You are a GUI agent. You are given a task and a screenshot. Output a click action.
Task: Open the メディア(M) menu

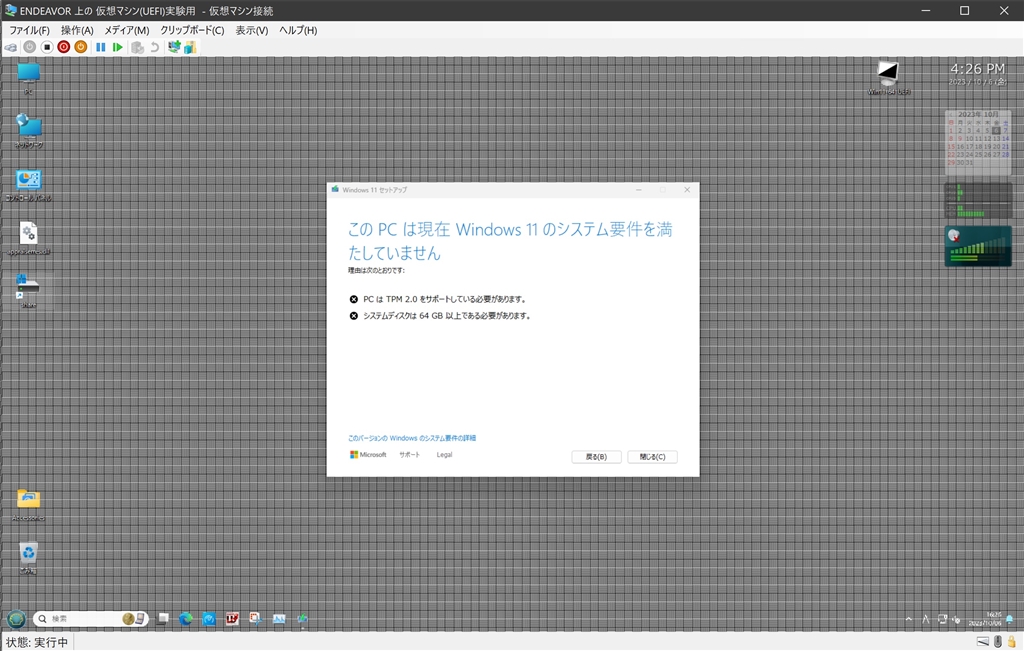point(127,30)
